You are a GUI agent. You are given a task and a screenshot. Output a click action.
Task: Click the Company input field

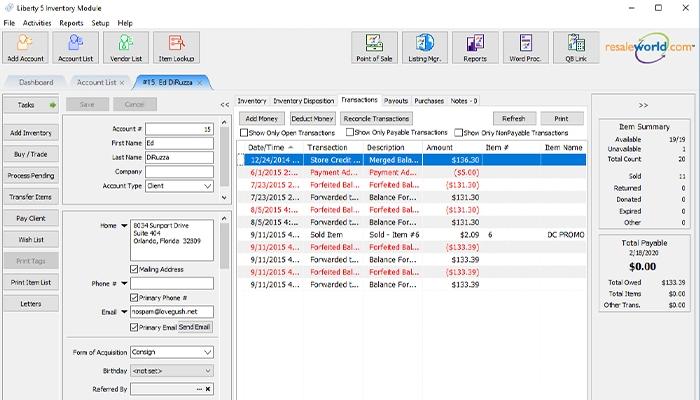click(x=179, y=172)
